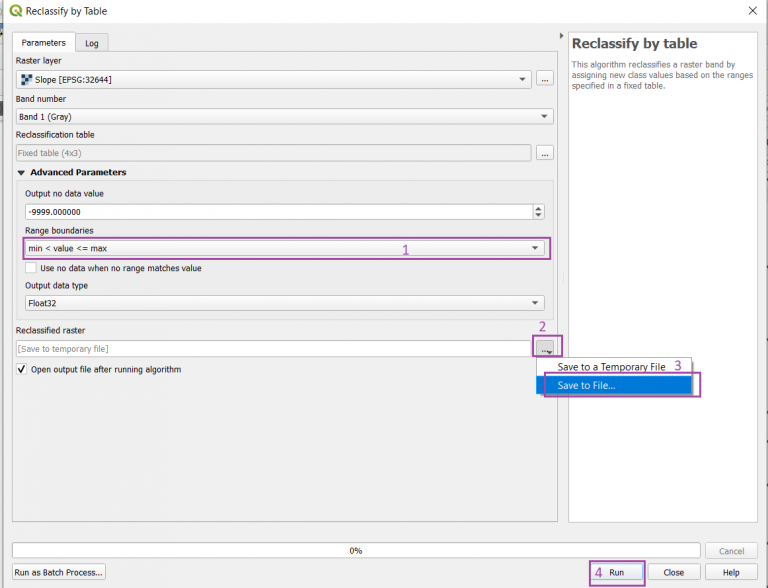Enable 'Use no data when no range matches'
The image size is (768, 588).
[x=31, y=268]
